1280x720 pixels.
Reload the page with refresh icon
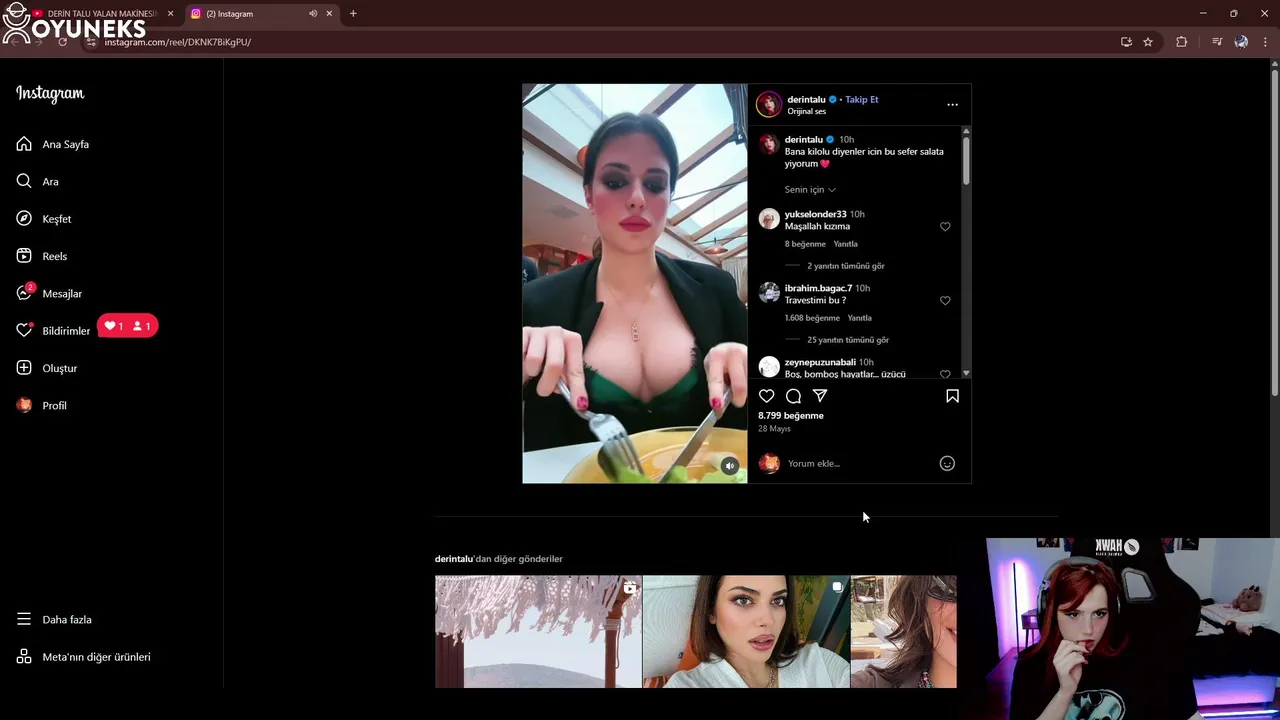click(62, 42)
